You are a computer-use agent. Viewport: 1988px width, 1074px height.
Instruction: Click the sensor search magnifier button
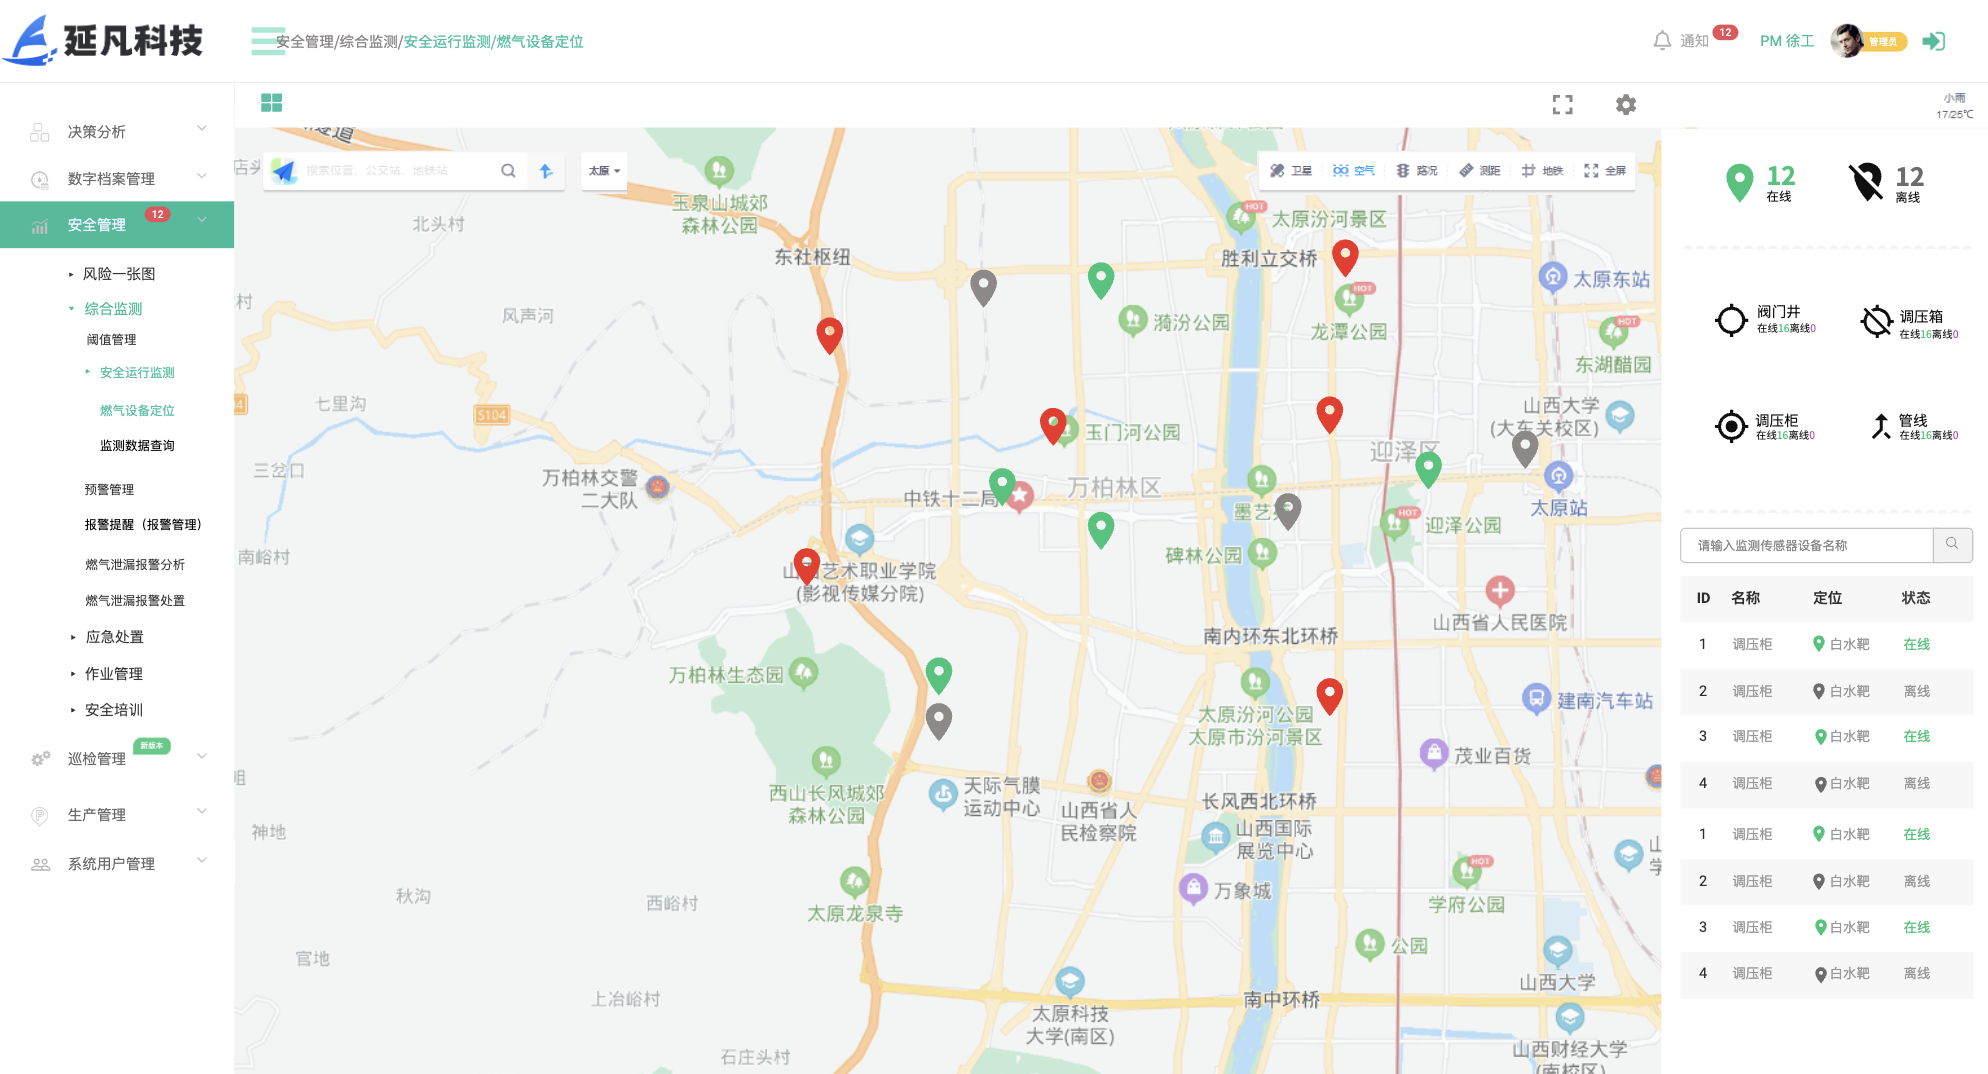click(1953, 545)
